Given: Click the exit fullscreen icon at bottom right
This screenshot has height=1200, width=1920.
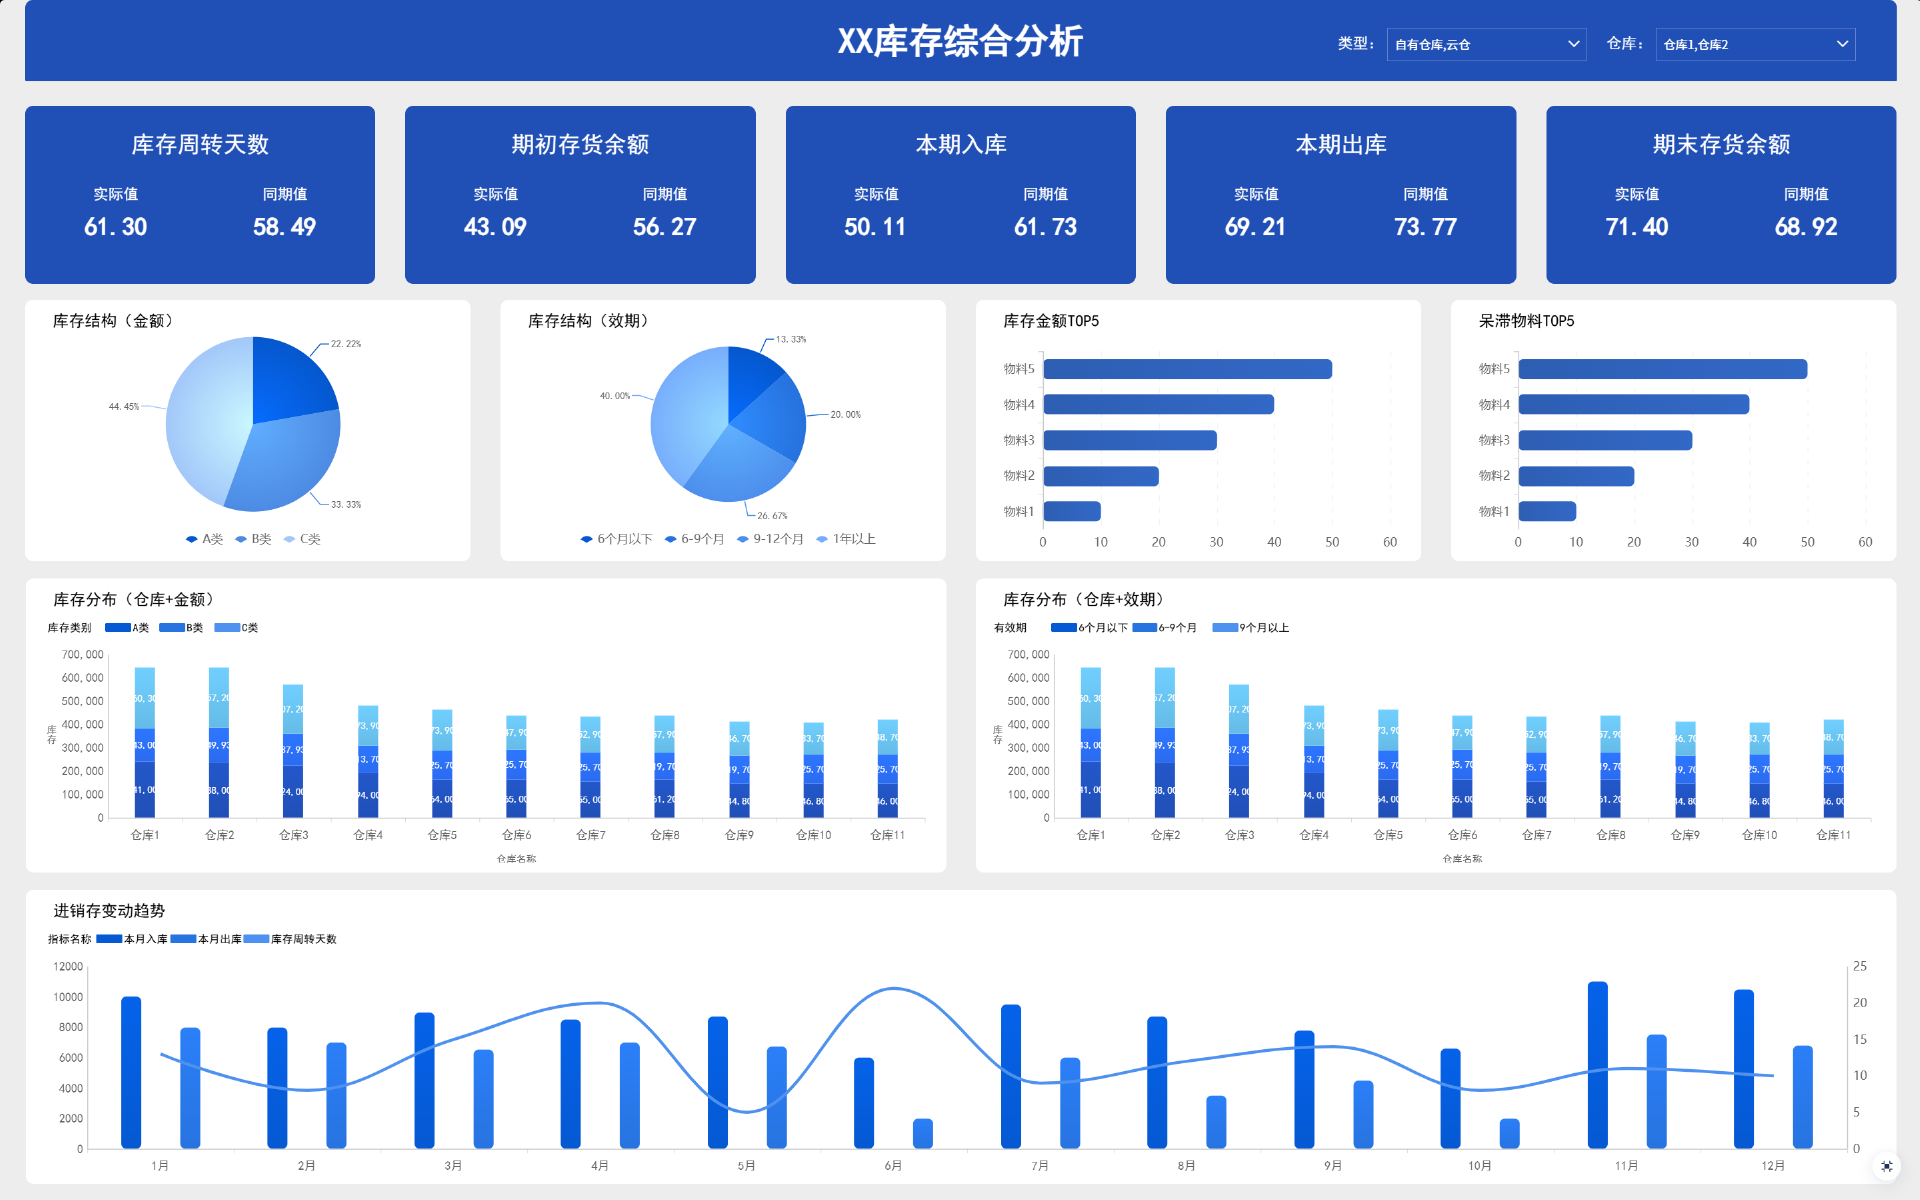Looking at the screenshot, I should tap(1886, 1166).
